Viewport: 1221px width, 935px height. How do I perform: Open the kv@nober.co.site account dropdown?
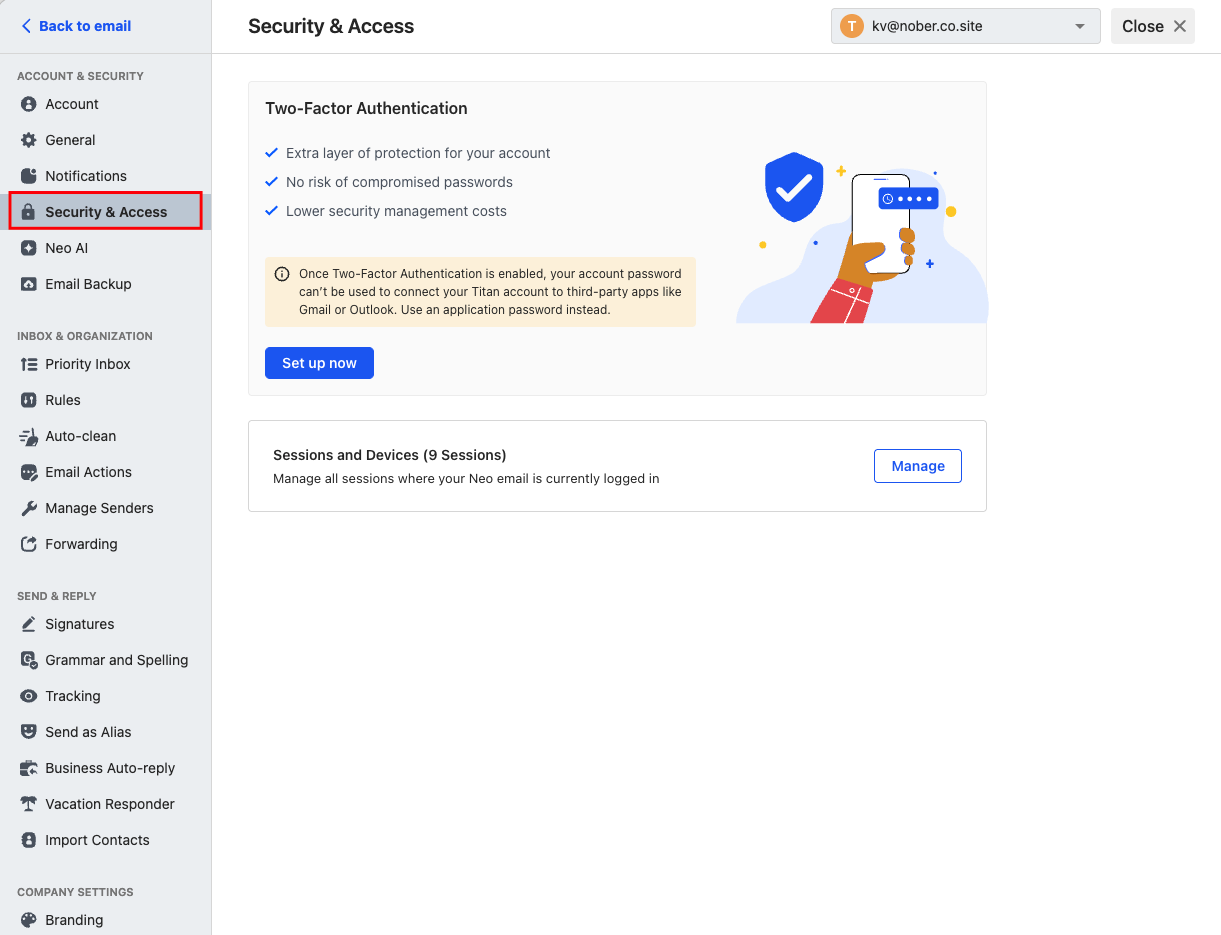(x=965, y=26)
